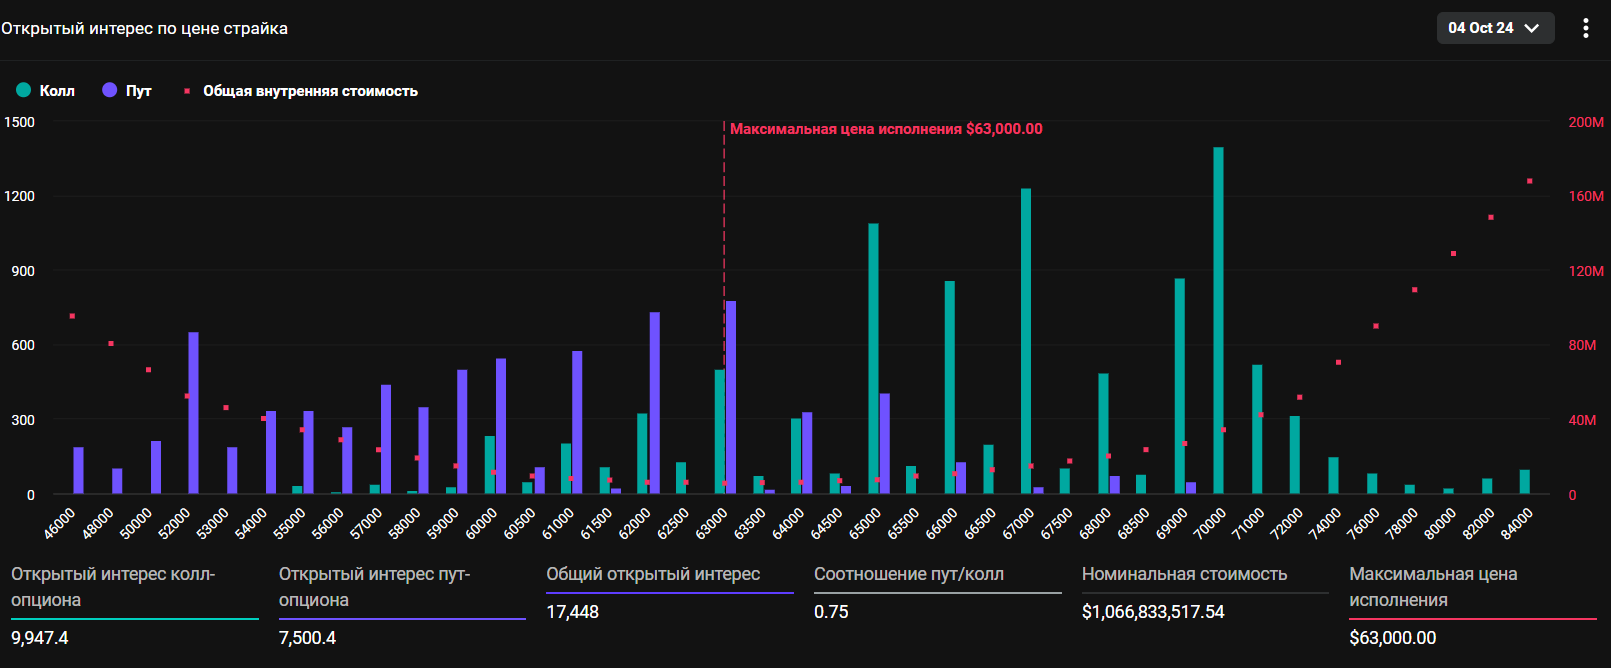The image size is (1611, 668).
Task: Click the tallest call bar at strike 70000
Action: (1218, 320)
